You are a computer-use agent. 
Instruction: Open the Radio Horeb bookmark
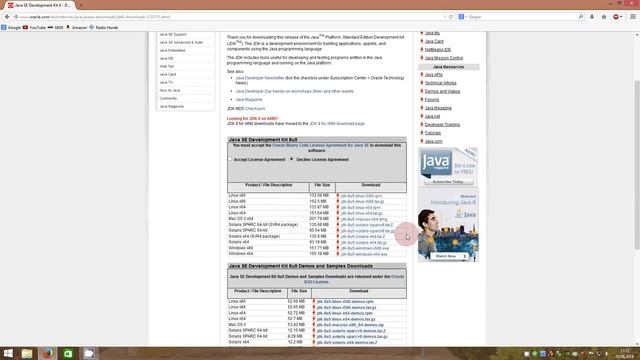coord(104,27)
